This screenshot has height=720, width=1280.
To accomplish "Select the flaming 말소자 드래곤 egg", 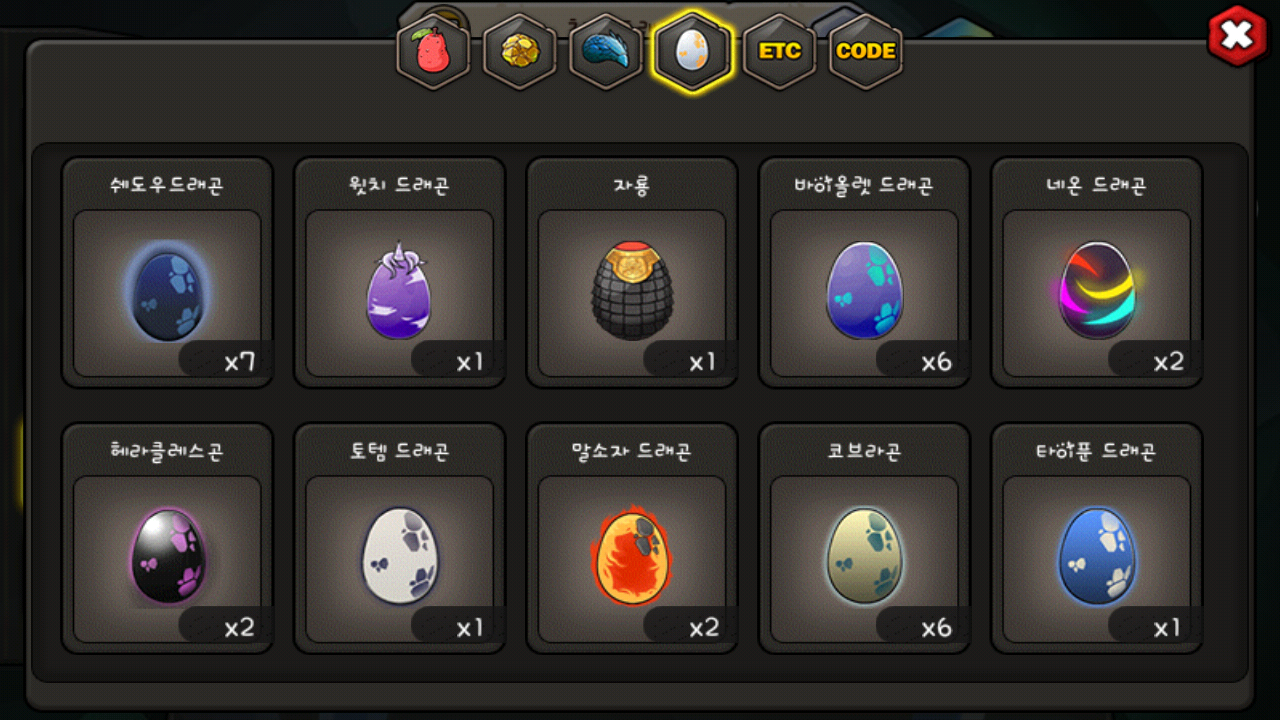I will pos(632,558).
